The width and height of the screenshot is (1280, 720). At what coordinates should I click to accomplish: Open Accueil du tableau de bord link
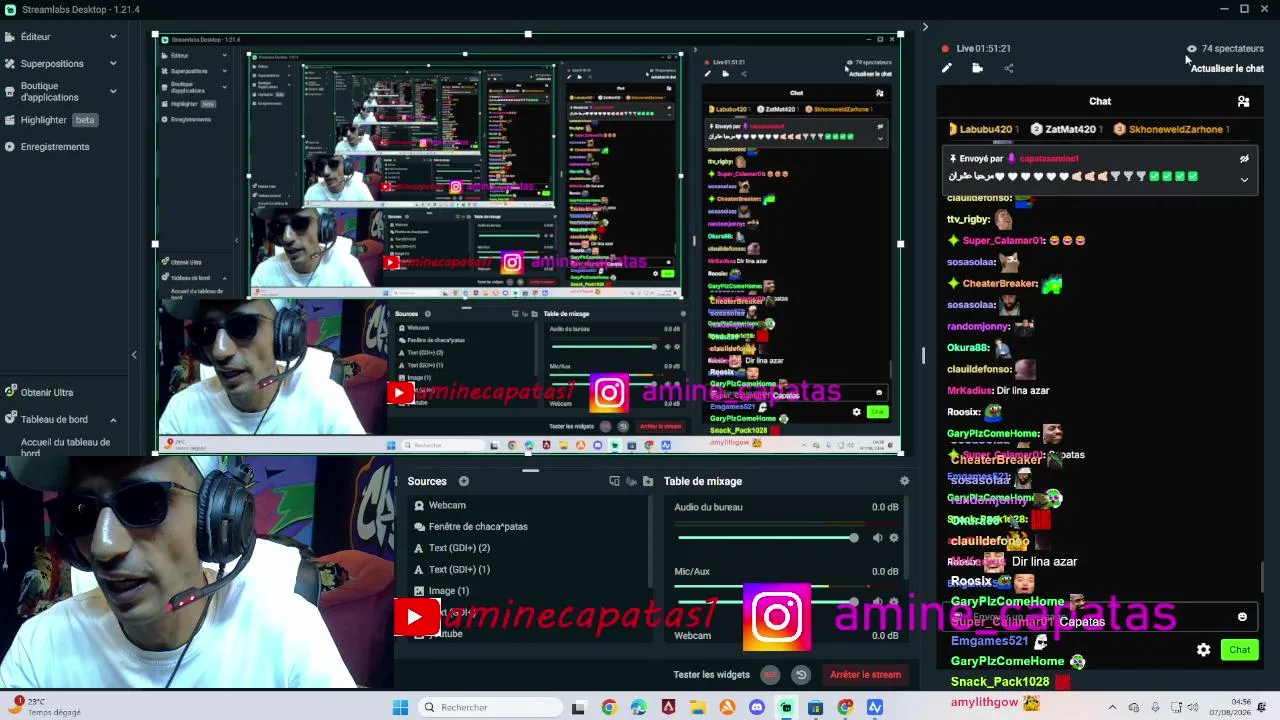pos(65,447)
